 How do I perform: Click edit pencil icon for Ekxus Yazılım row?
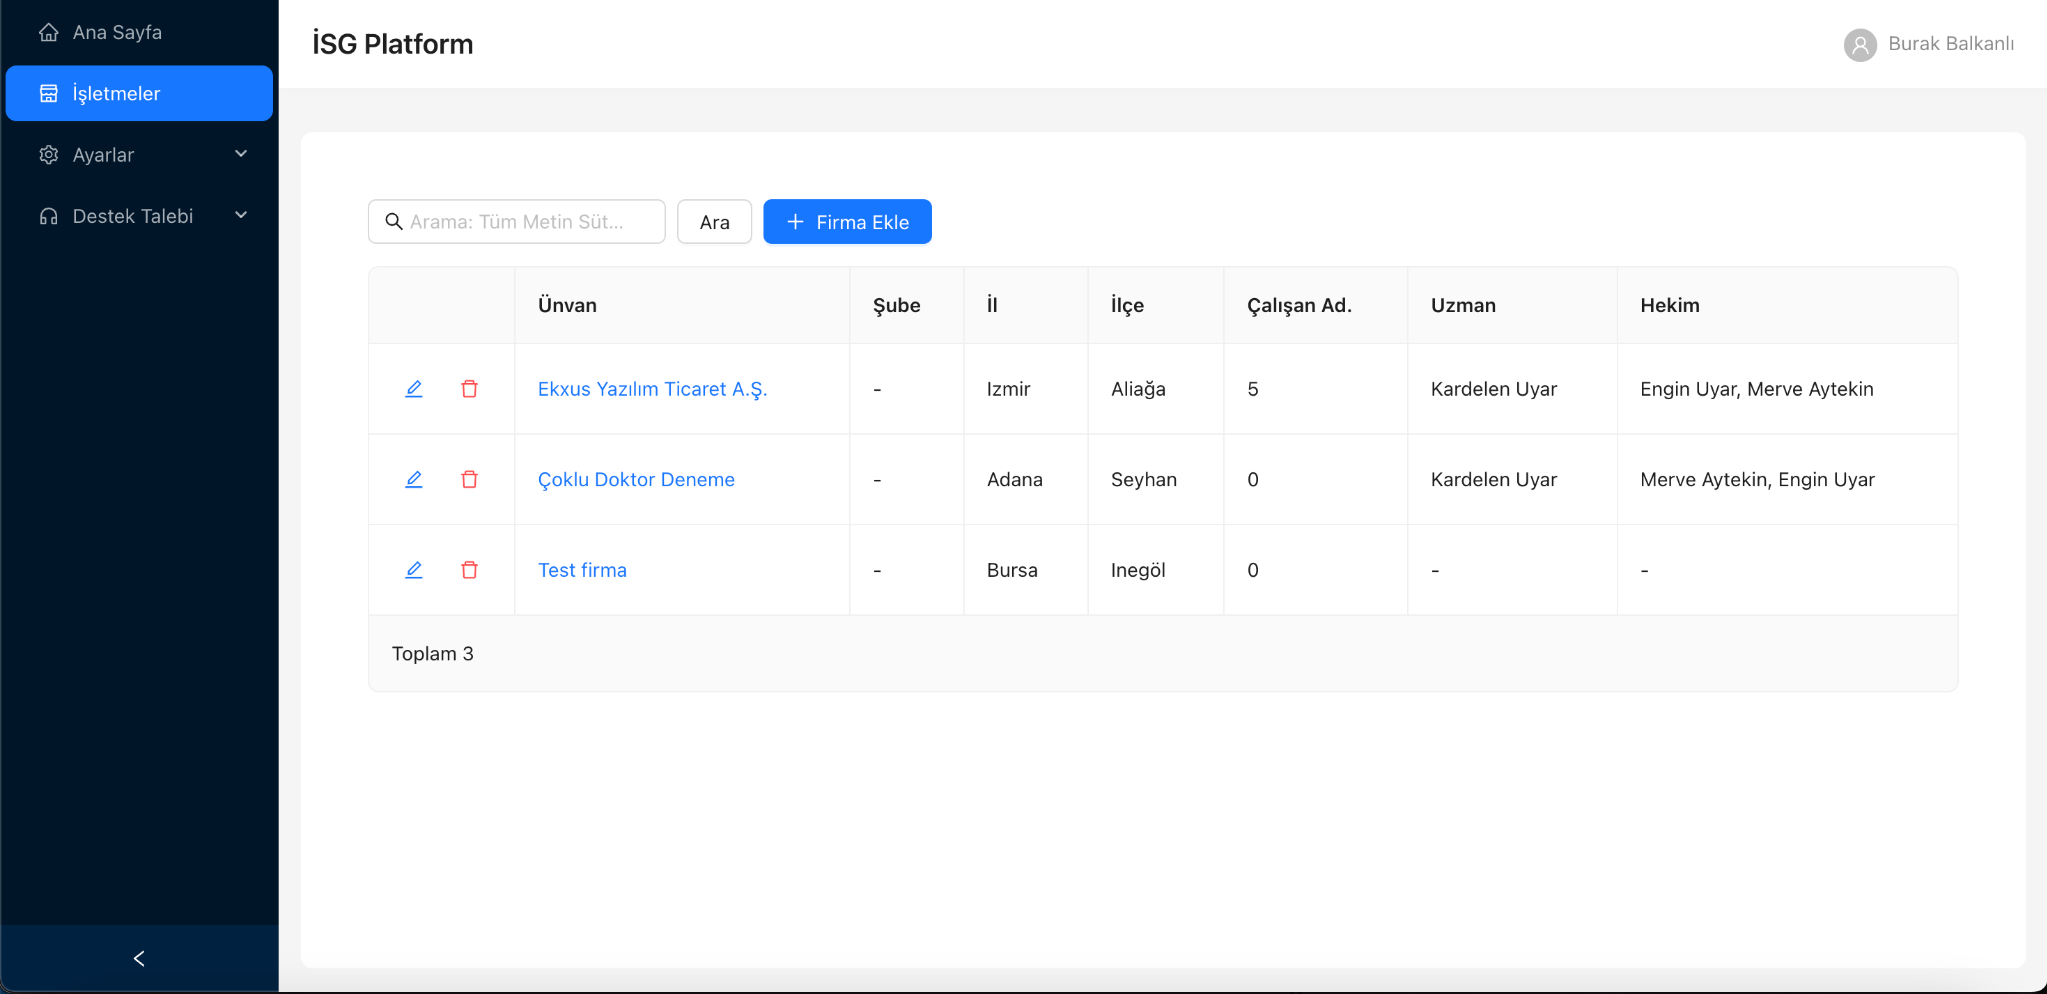point(413,389)
